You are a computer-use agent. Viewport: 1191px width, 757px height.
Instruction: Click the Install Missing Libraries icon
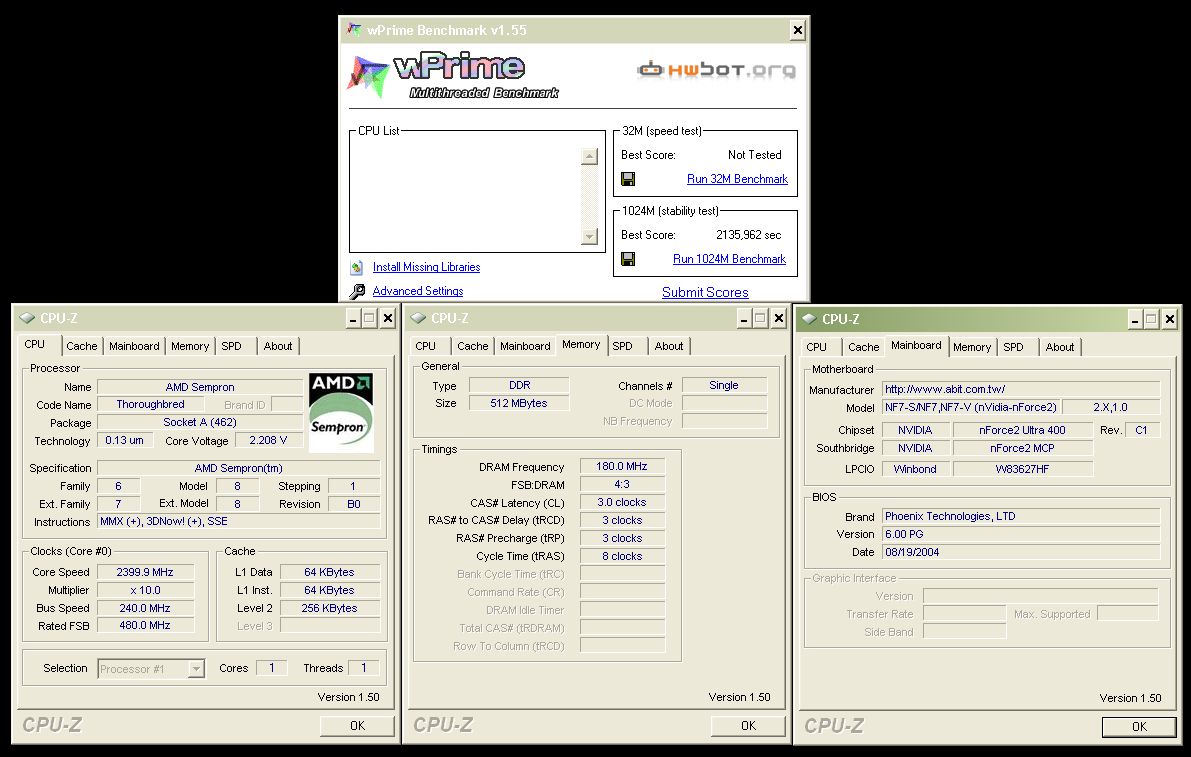(356, 267)
